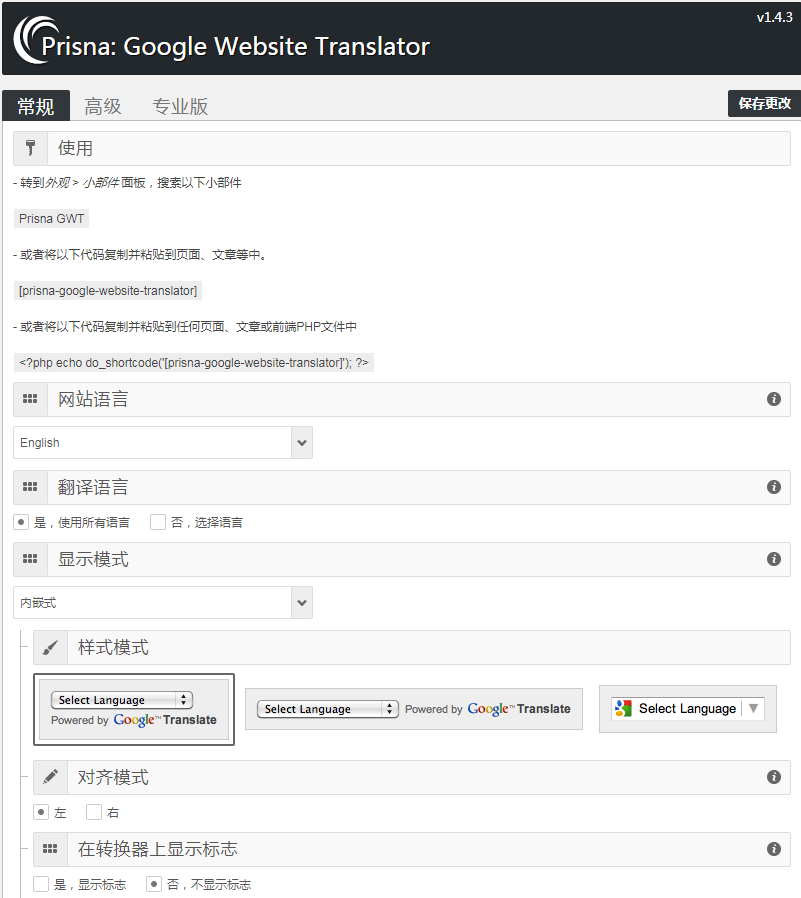Click the Prisna: Google Website Translator title
Viewport: 801px width, 898px height.
pyautogui.click(x=235, y=46)
